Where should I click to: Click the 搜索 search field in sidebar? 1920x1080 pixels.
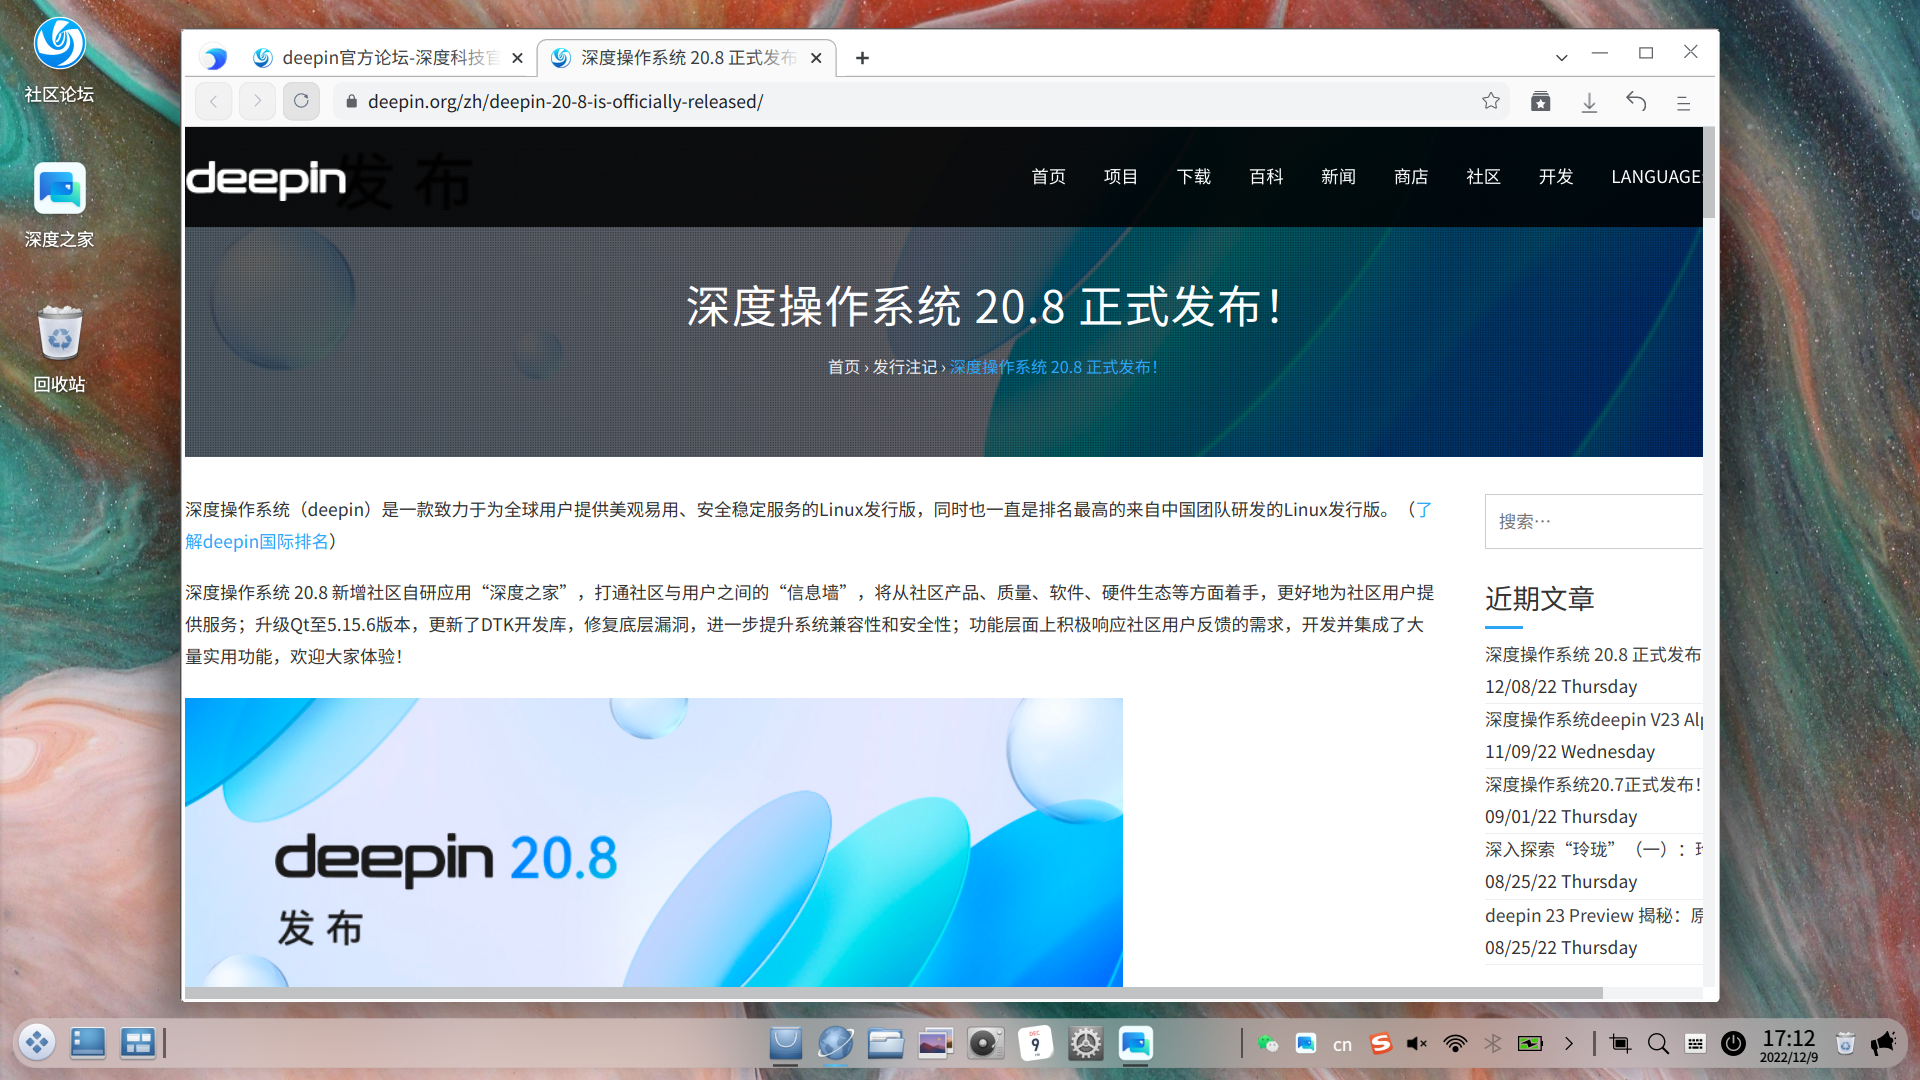coord(1593,521)
